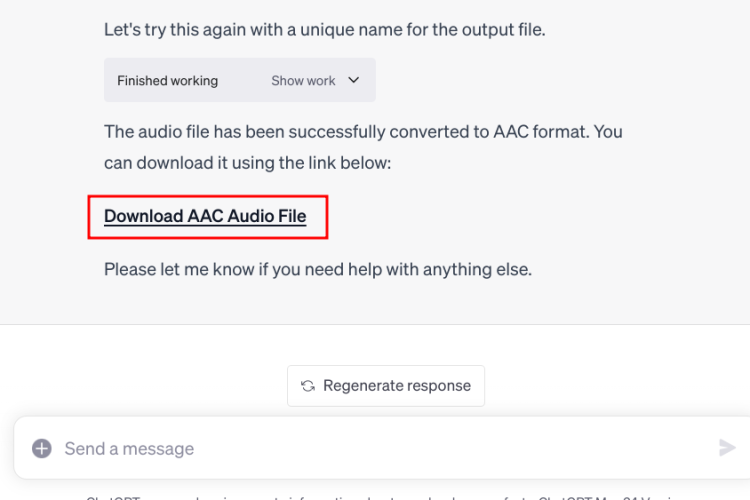Click the circular arrows regenerate icon
The height and width of the screenshot is (500, 750).
[308, 386]
